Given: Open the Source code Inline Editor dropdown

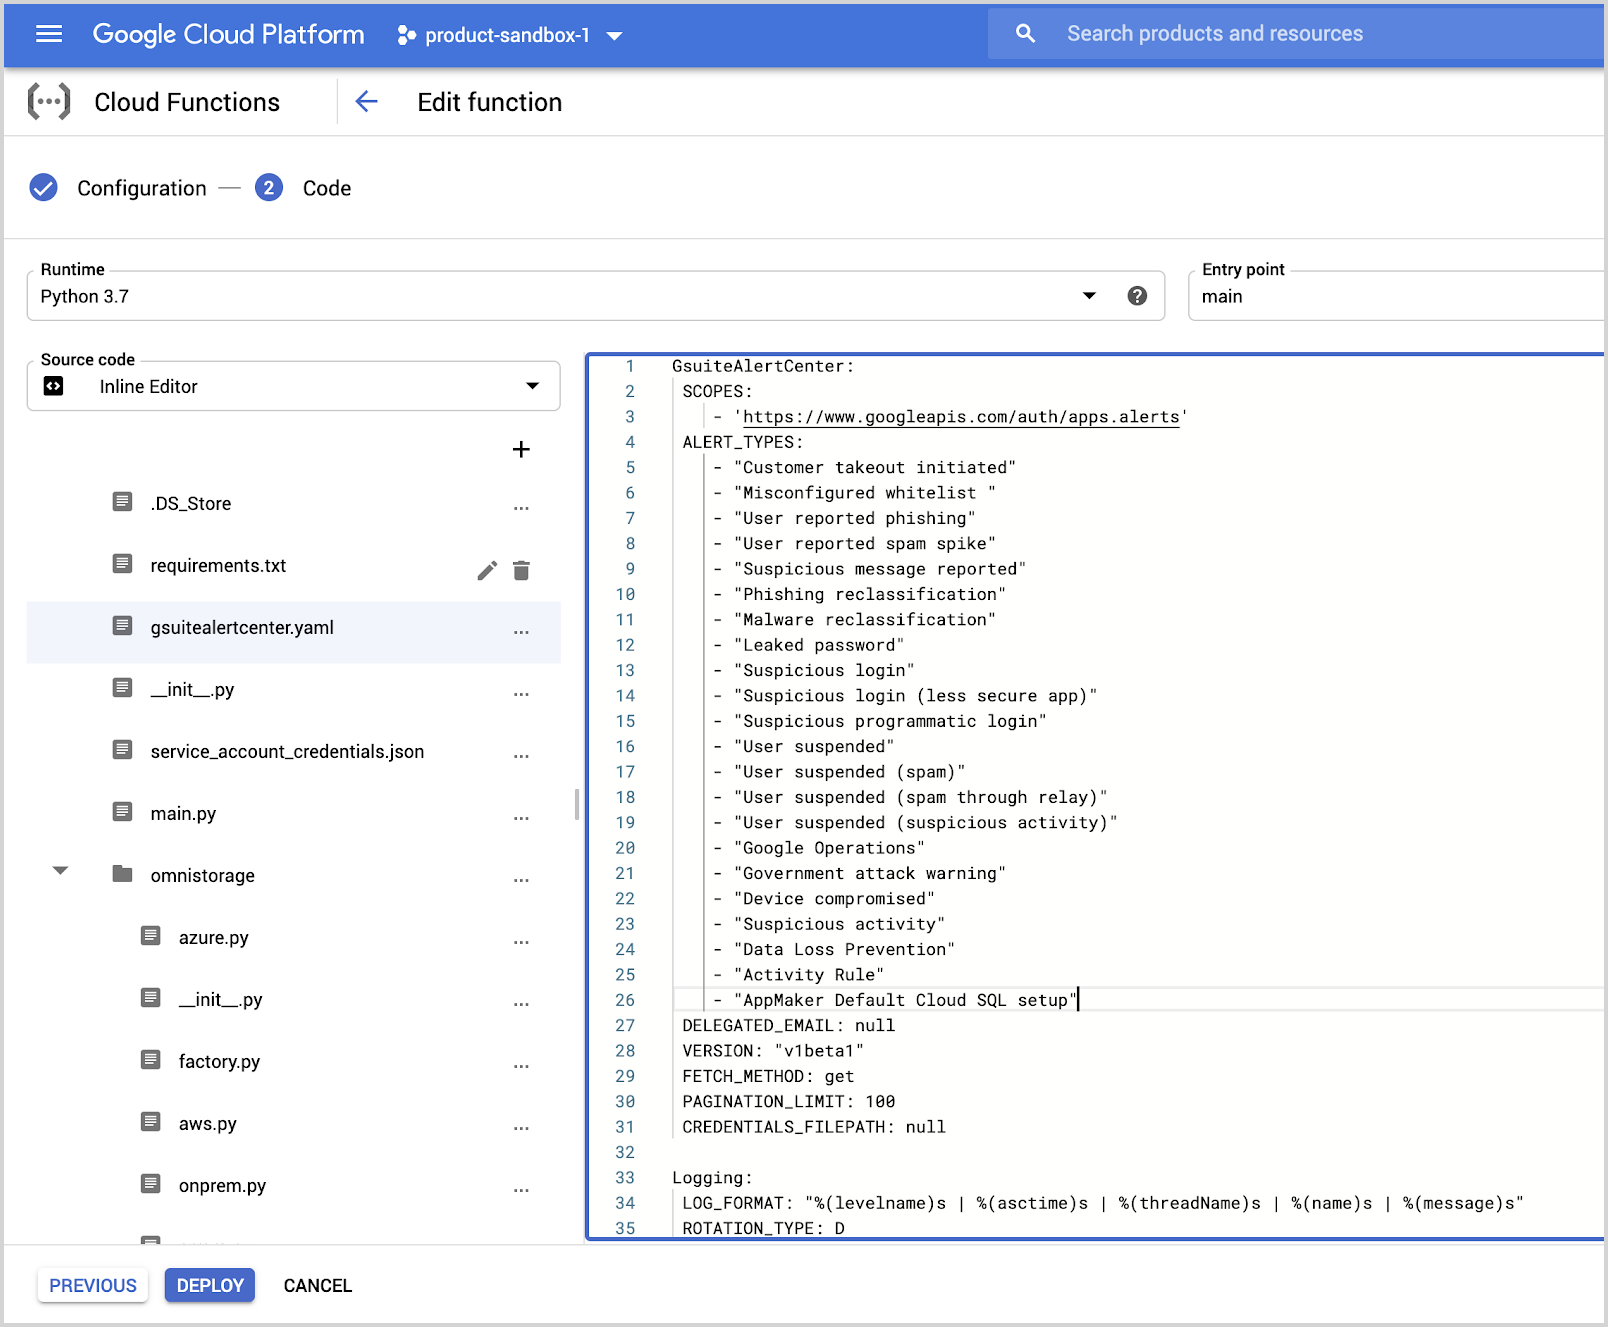Looking at the screenshot, I should point(533,386).
